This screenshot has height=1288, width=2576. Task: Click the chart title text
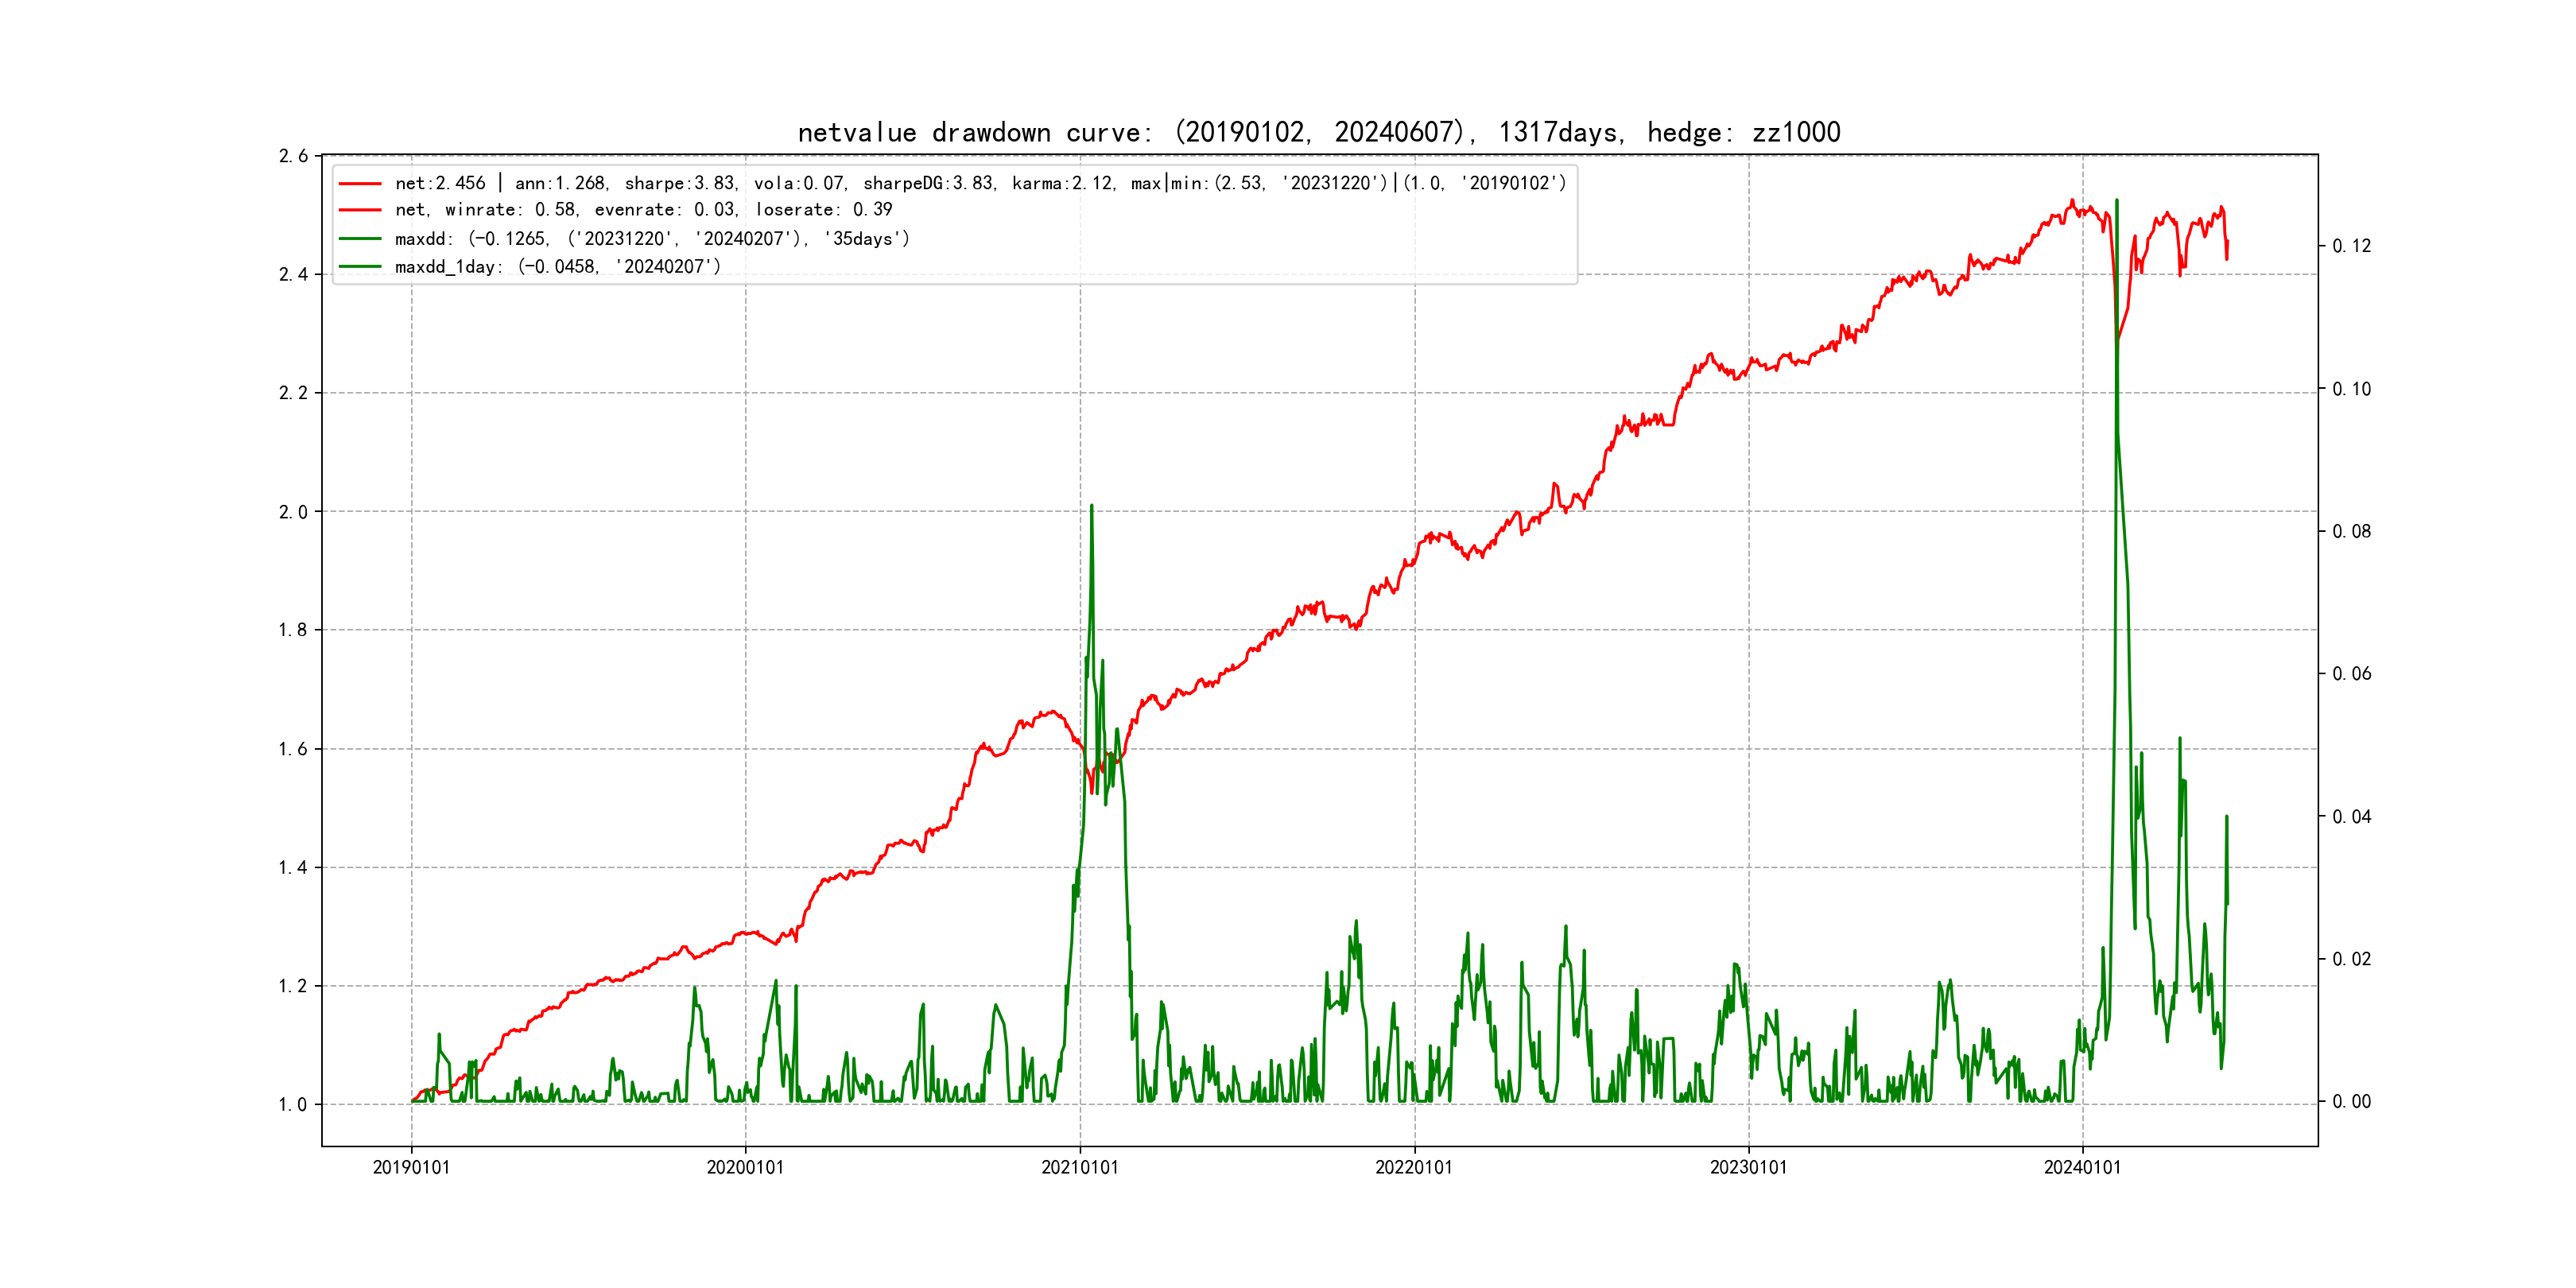click(x=1318, y=132)
